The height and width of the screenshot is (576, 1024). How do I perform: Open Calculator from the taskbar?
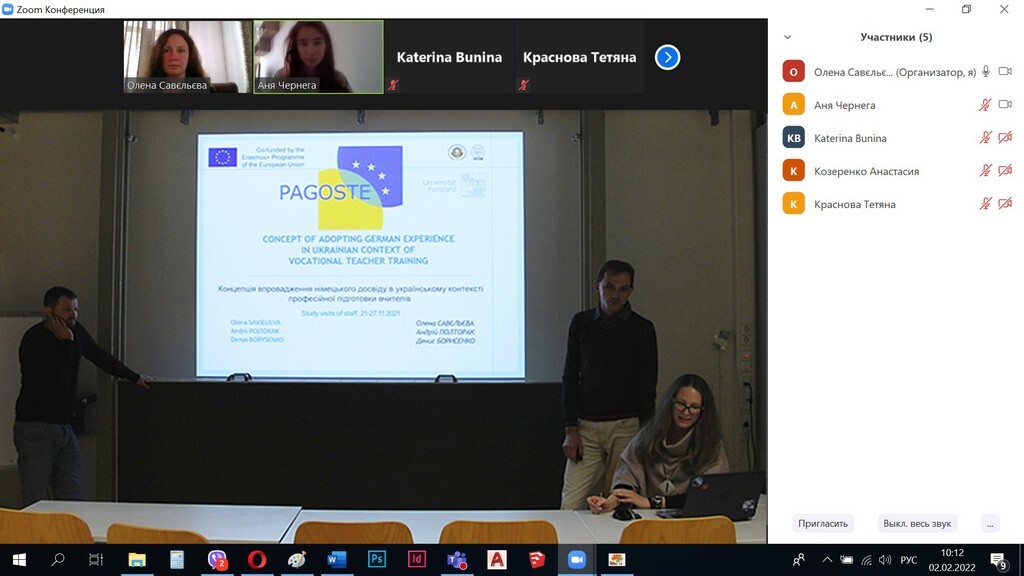(x=177, y=560)
